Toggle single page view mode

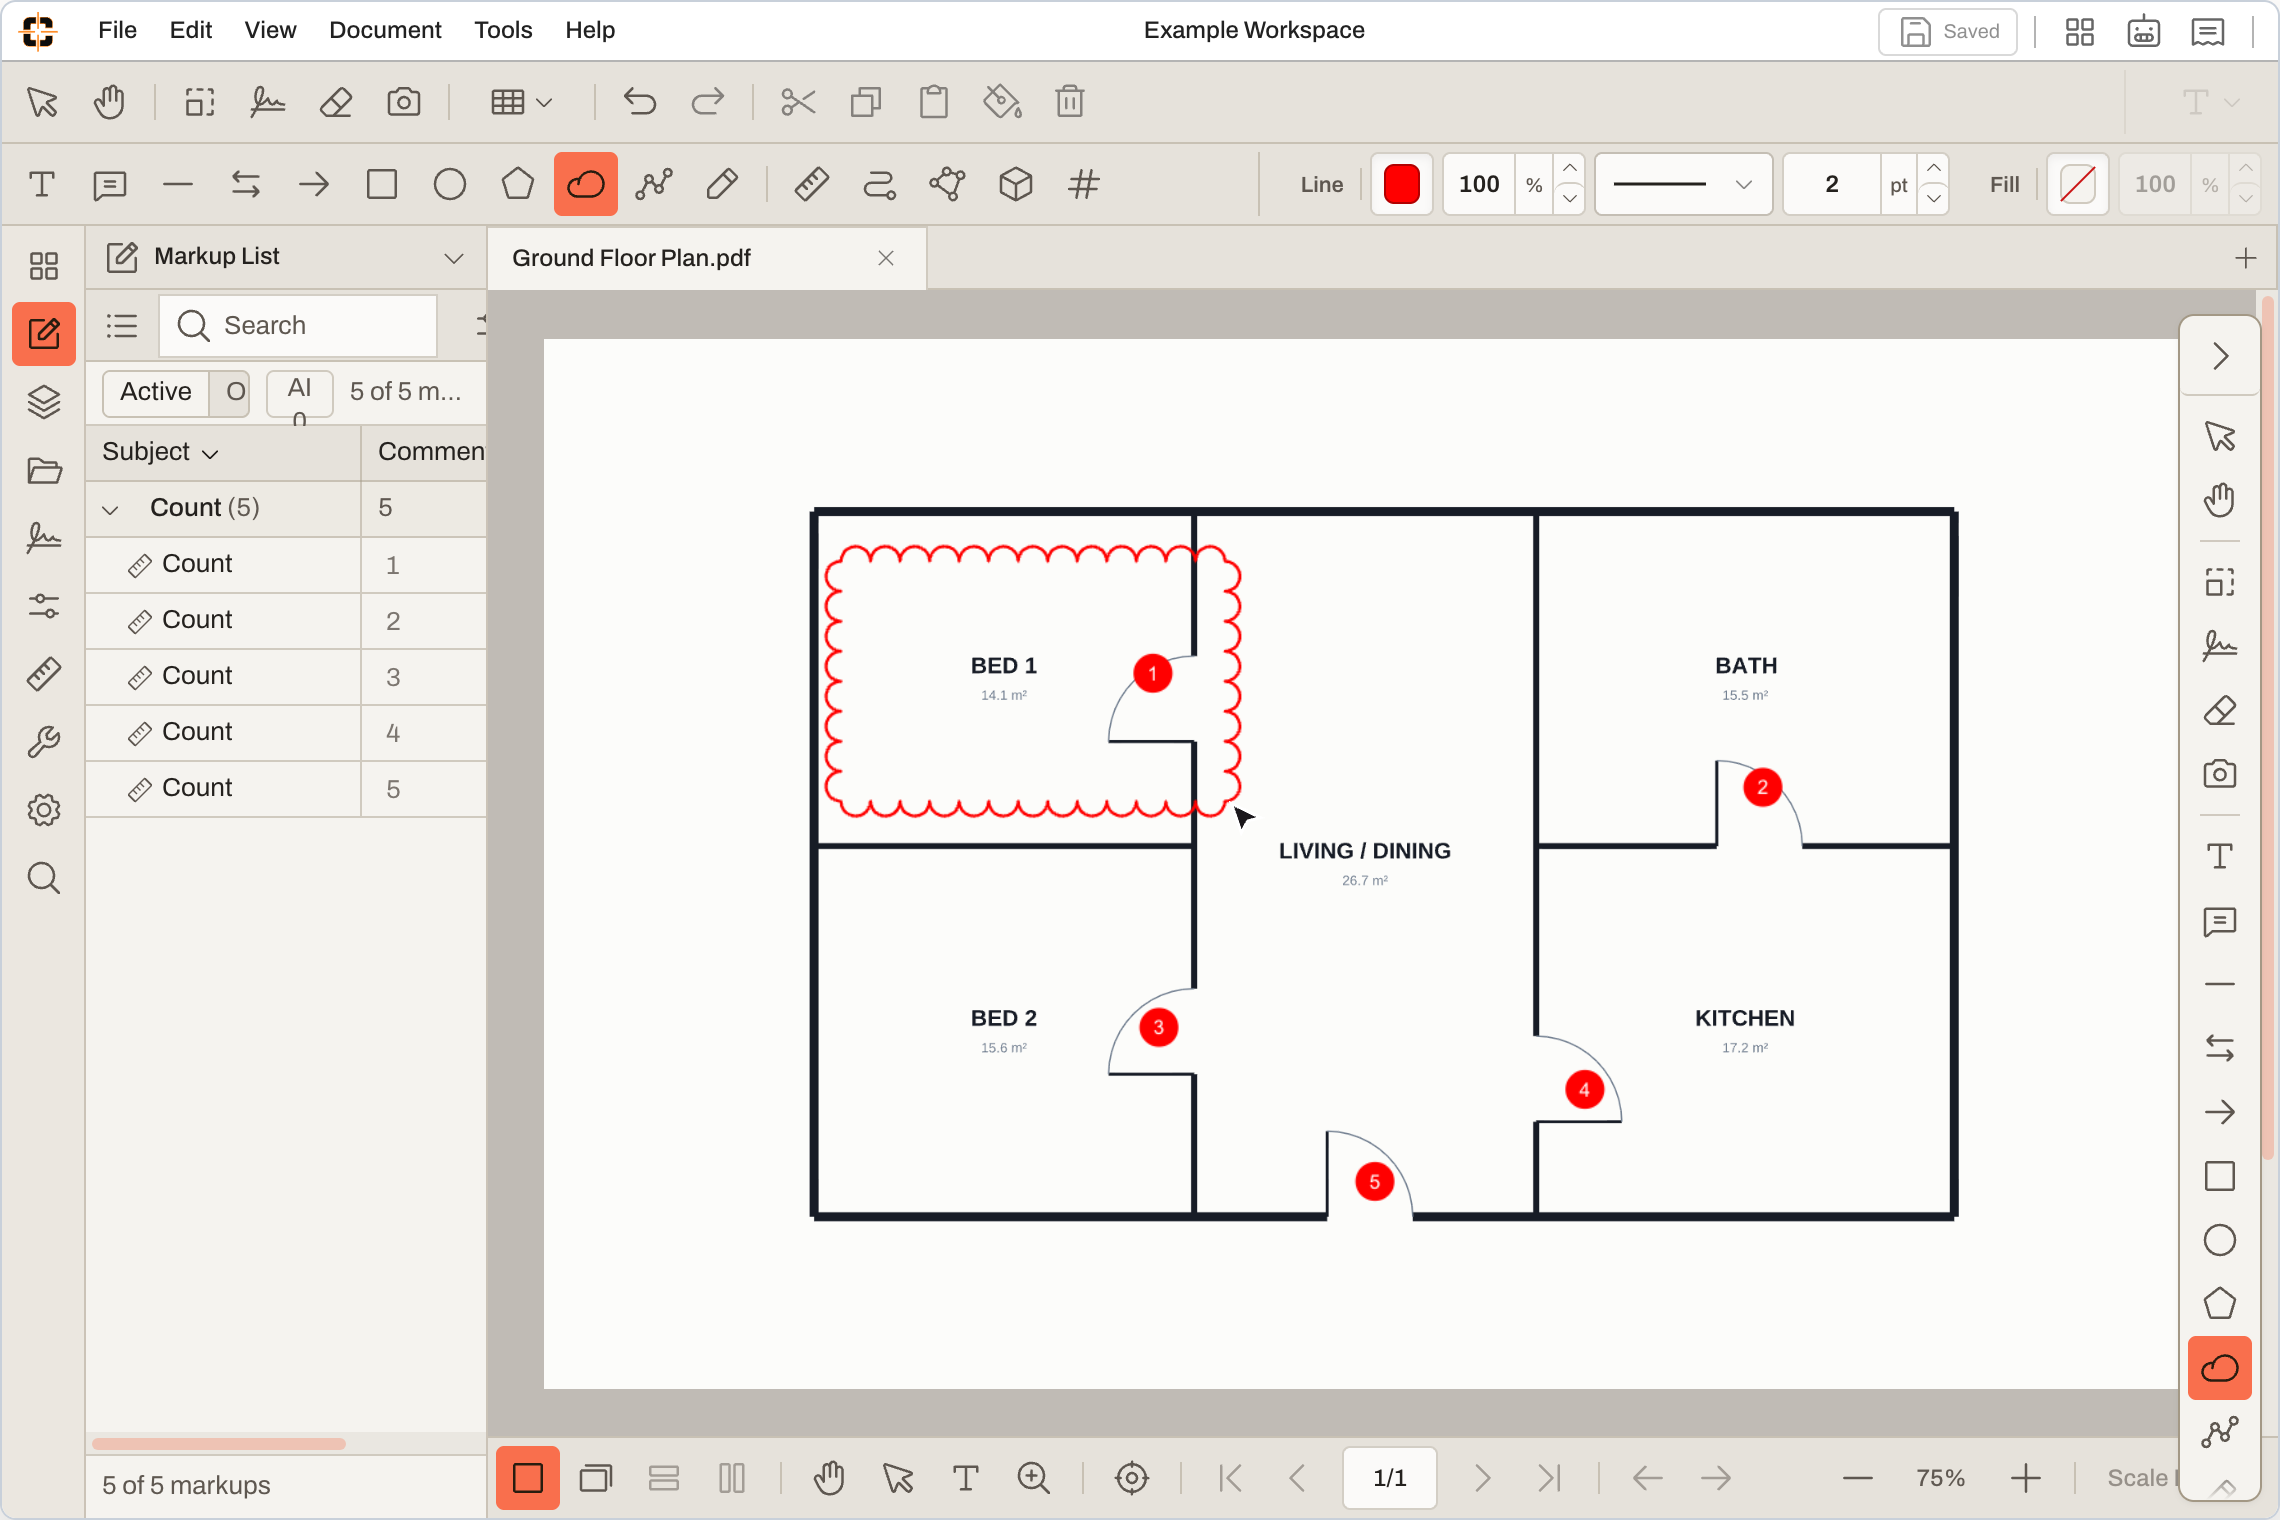(x=527, y=1478)
